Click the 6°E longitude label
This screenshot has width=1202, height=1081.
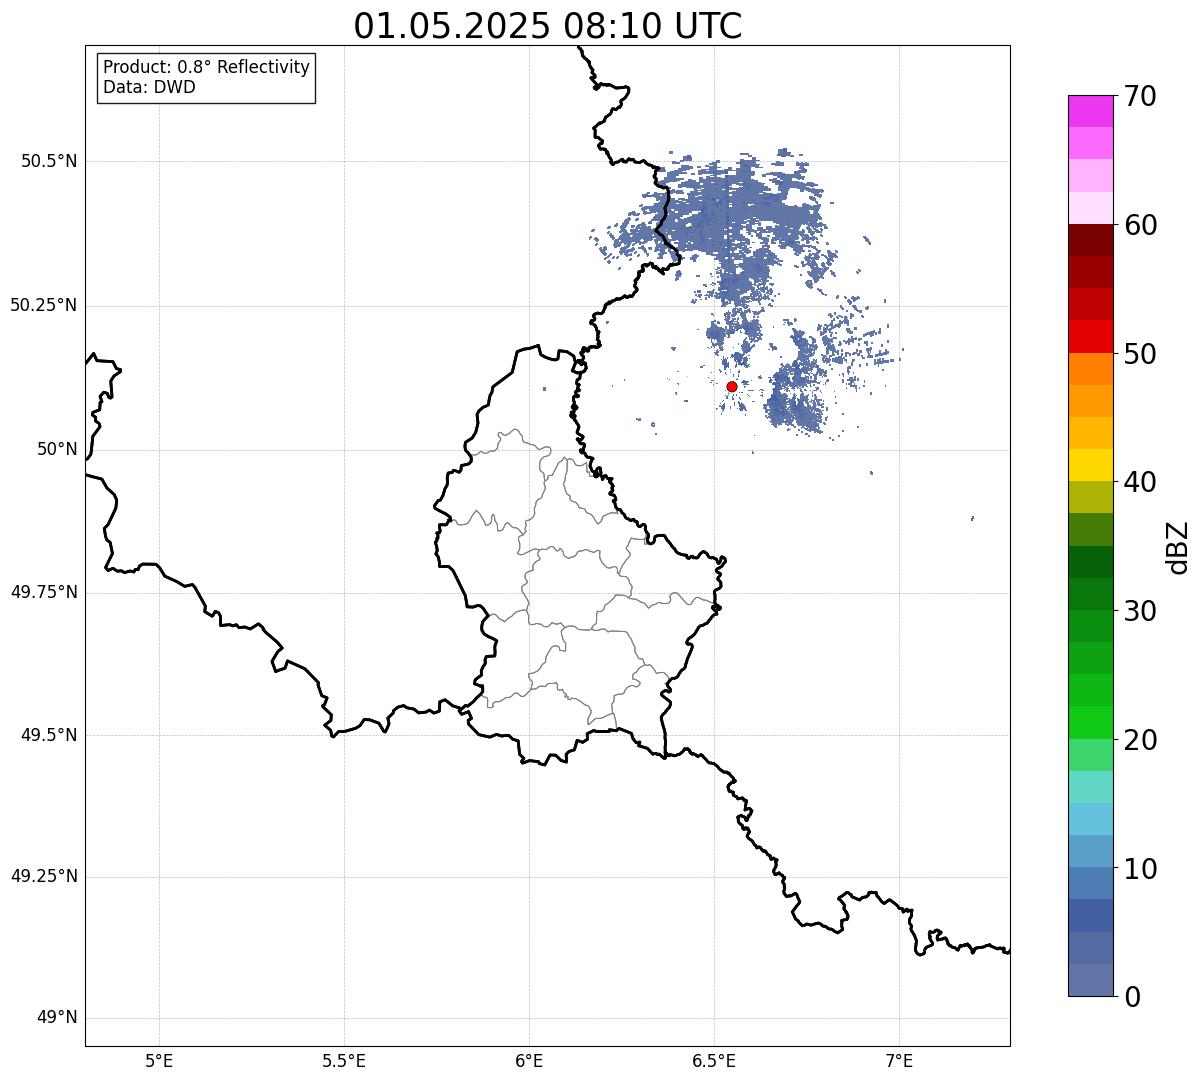tap(529, 1060)
